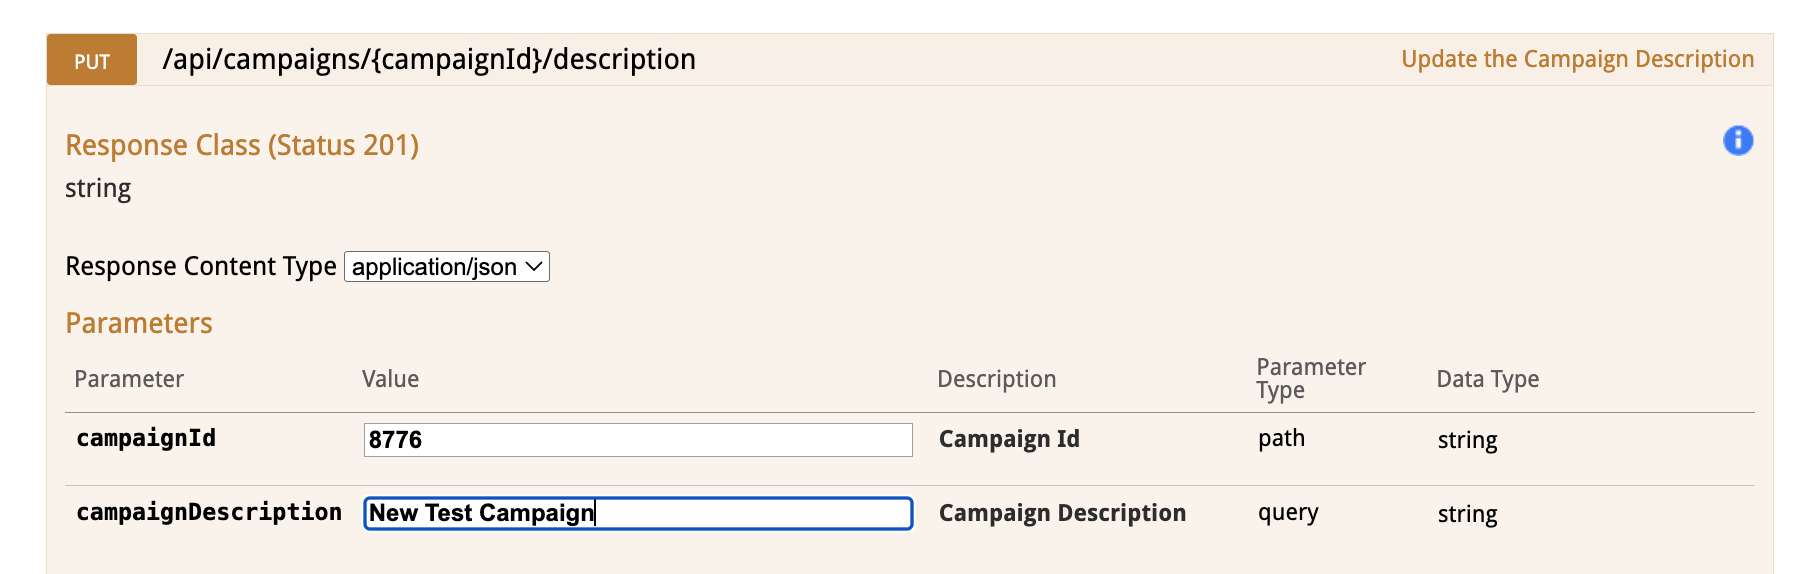Open the Response Content Type dropdown
The width and height of the screenshot is (1802, 574).
[x=447, y=267]
